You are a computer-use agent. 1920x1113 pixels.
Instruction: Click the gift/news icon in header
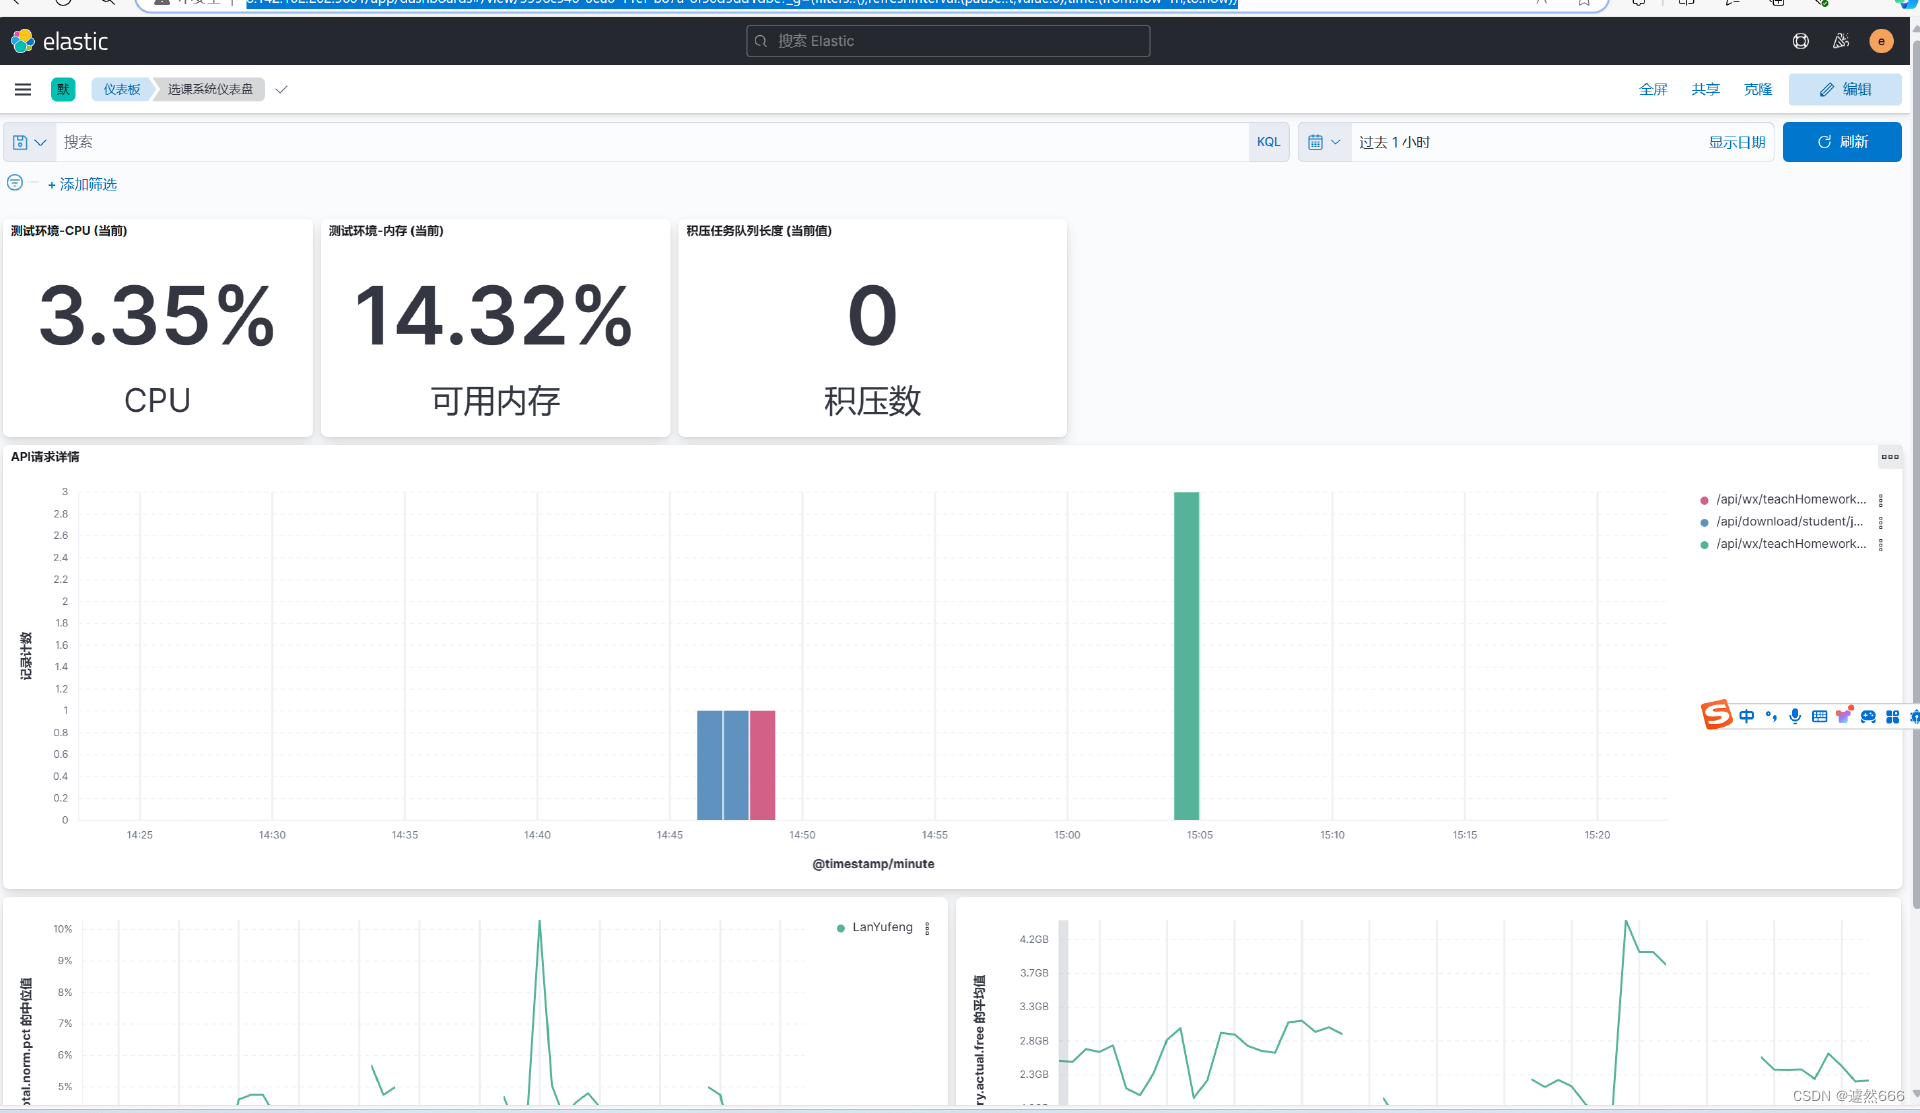(x=1841, y=41)
